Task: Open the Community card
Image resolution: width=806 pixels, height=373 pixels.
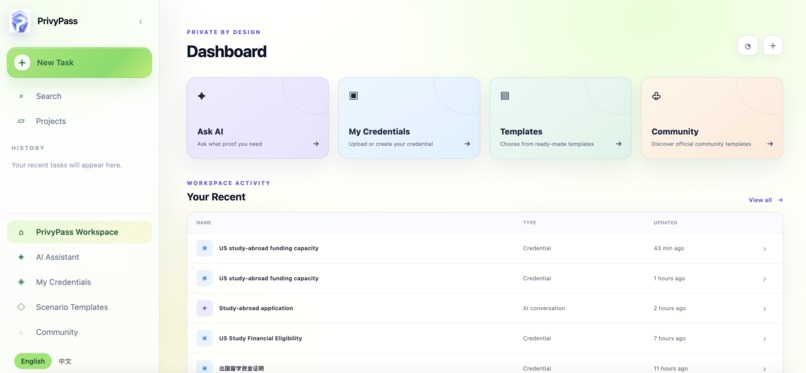Action: (712, 118)
